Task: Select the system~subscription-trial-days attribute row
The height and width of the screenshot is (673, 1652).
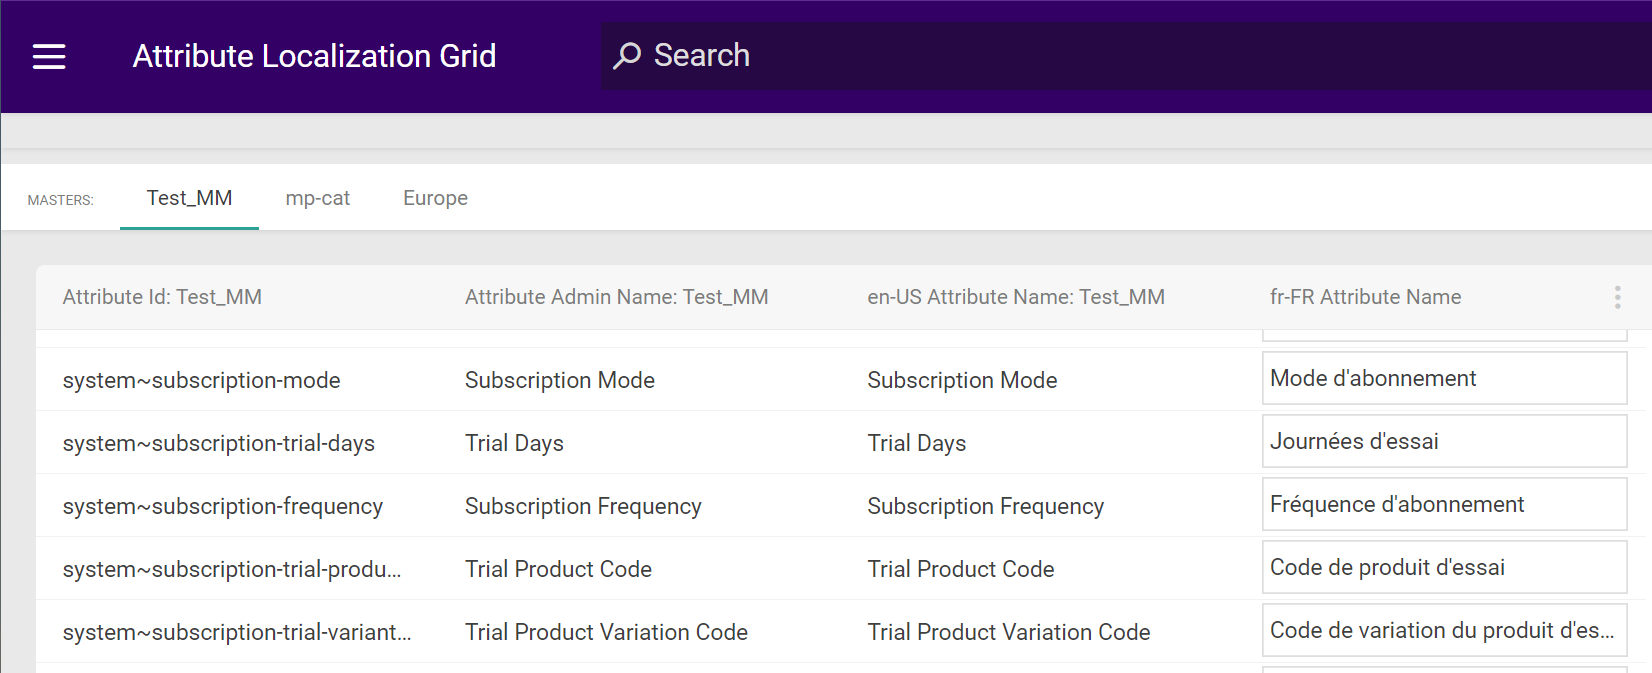Action: 218,443
